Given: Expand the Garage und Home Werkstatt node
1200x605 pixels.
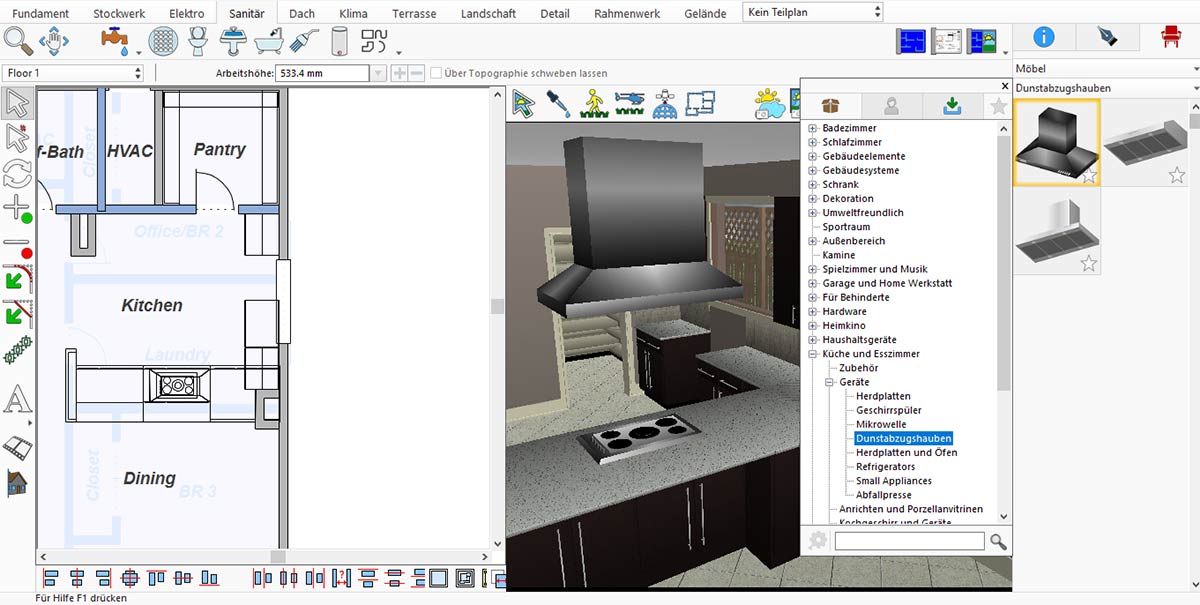Looking at the screenshot, I should (813, 284).
